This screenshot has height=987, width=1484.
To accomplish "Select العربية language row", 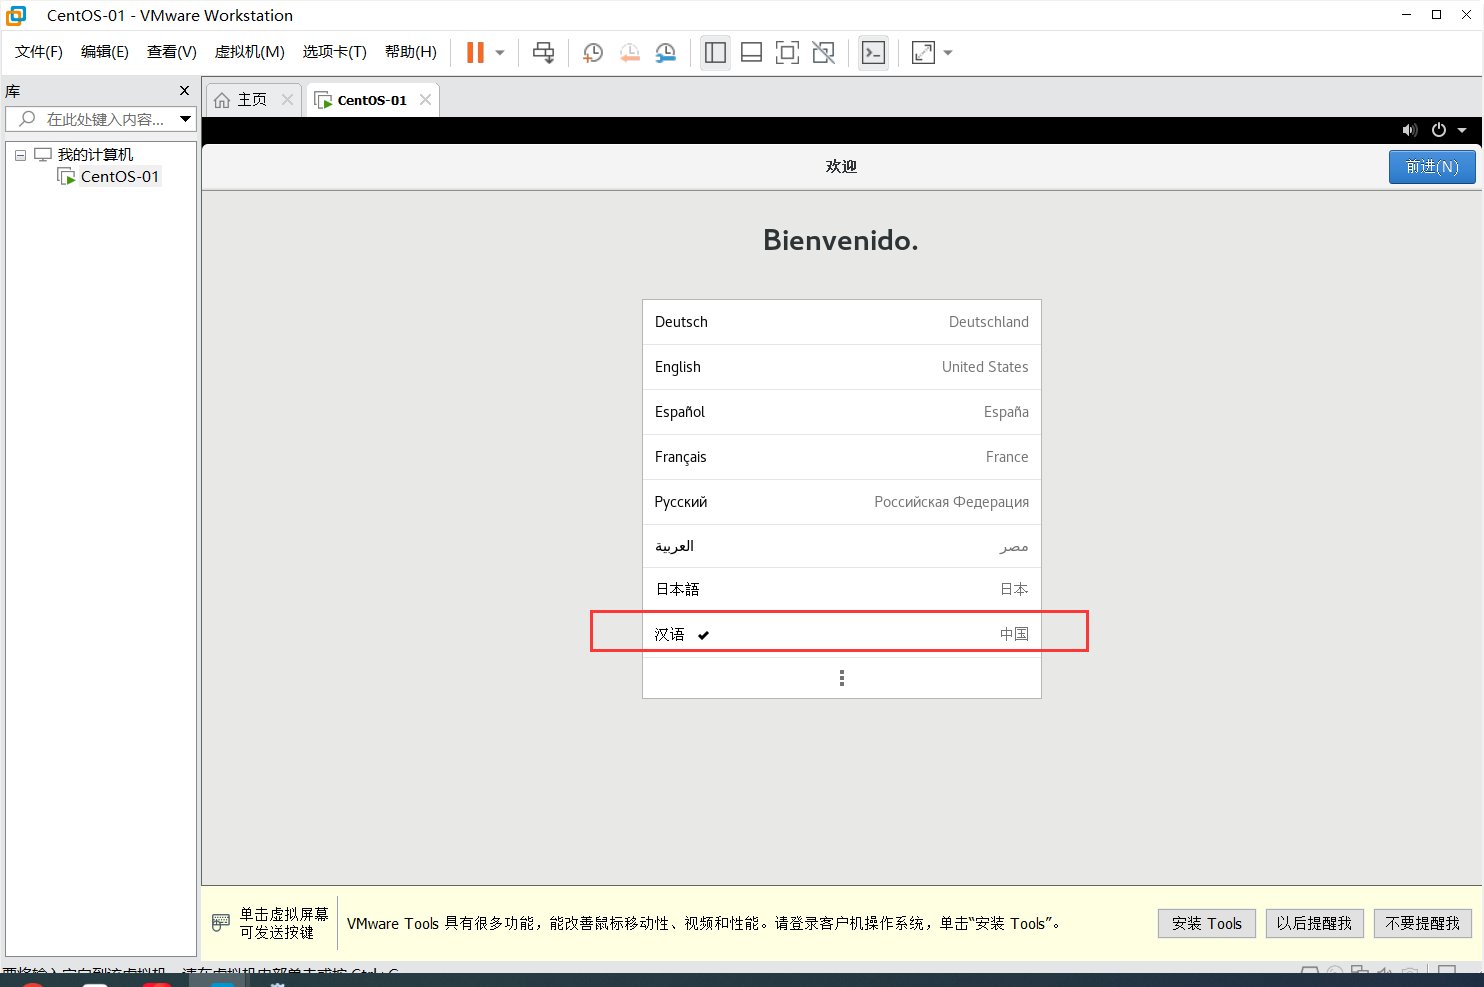I will 842,546.
